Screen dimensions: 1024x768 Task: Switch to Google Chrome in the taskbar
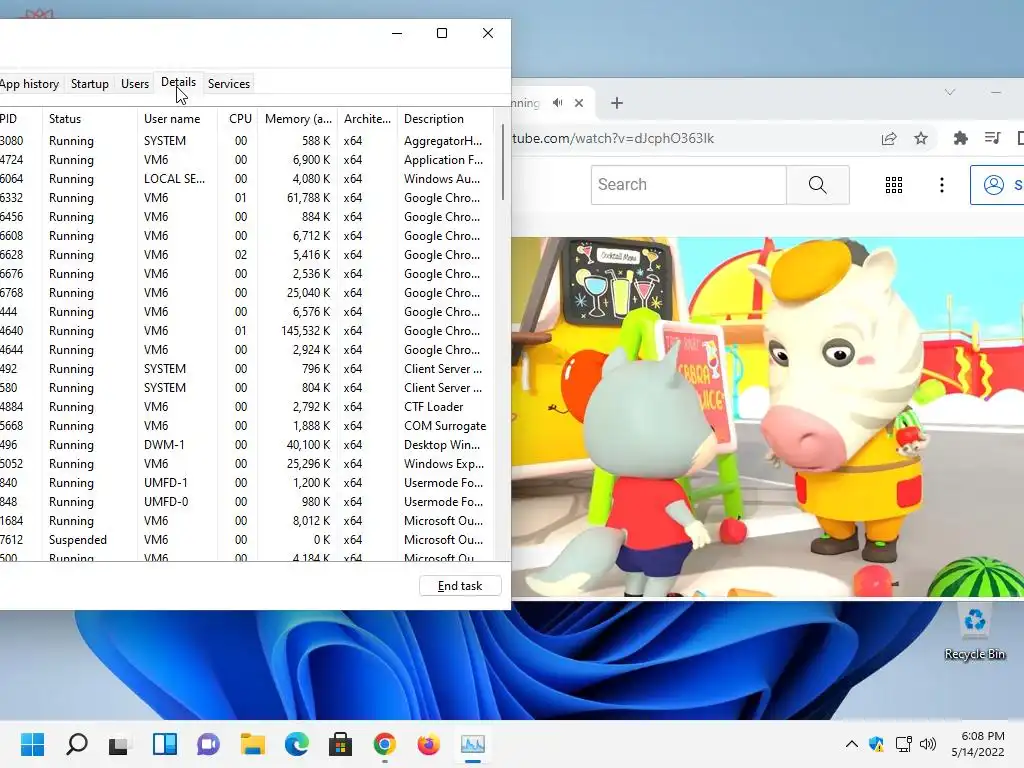(385, 744)
